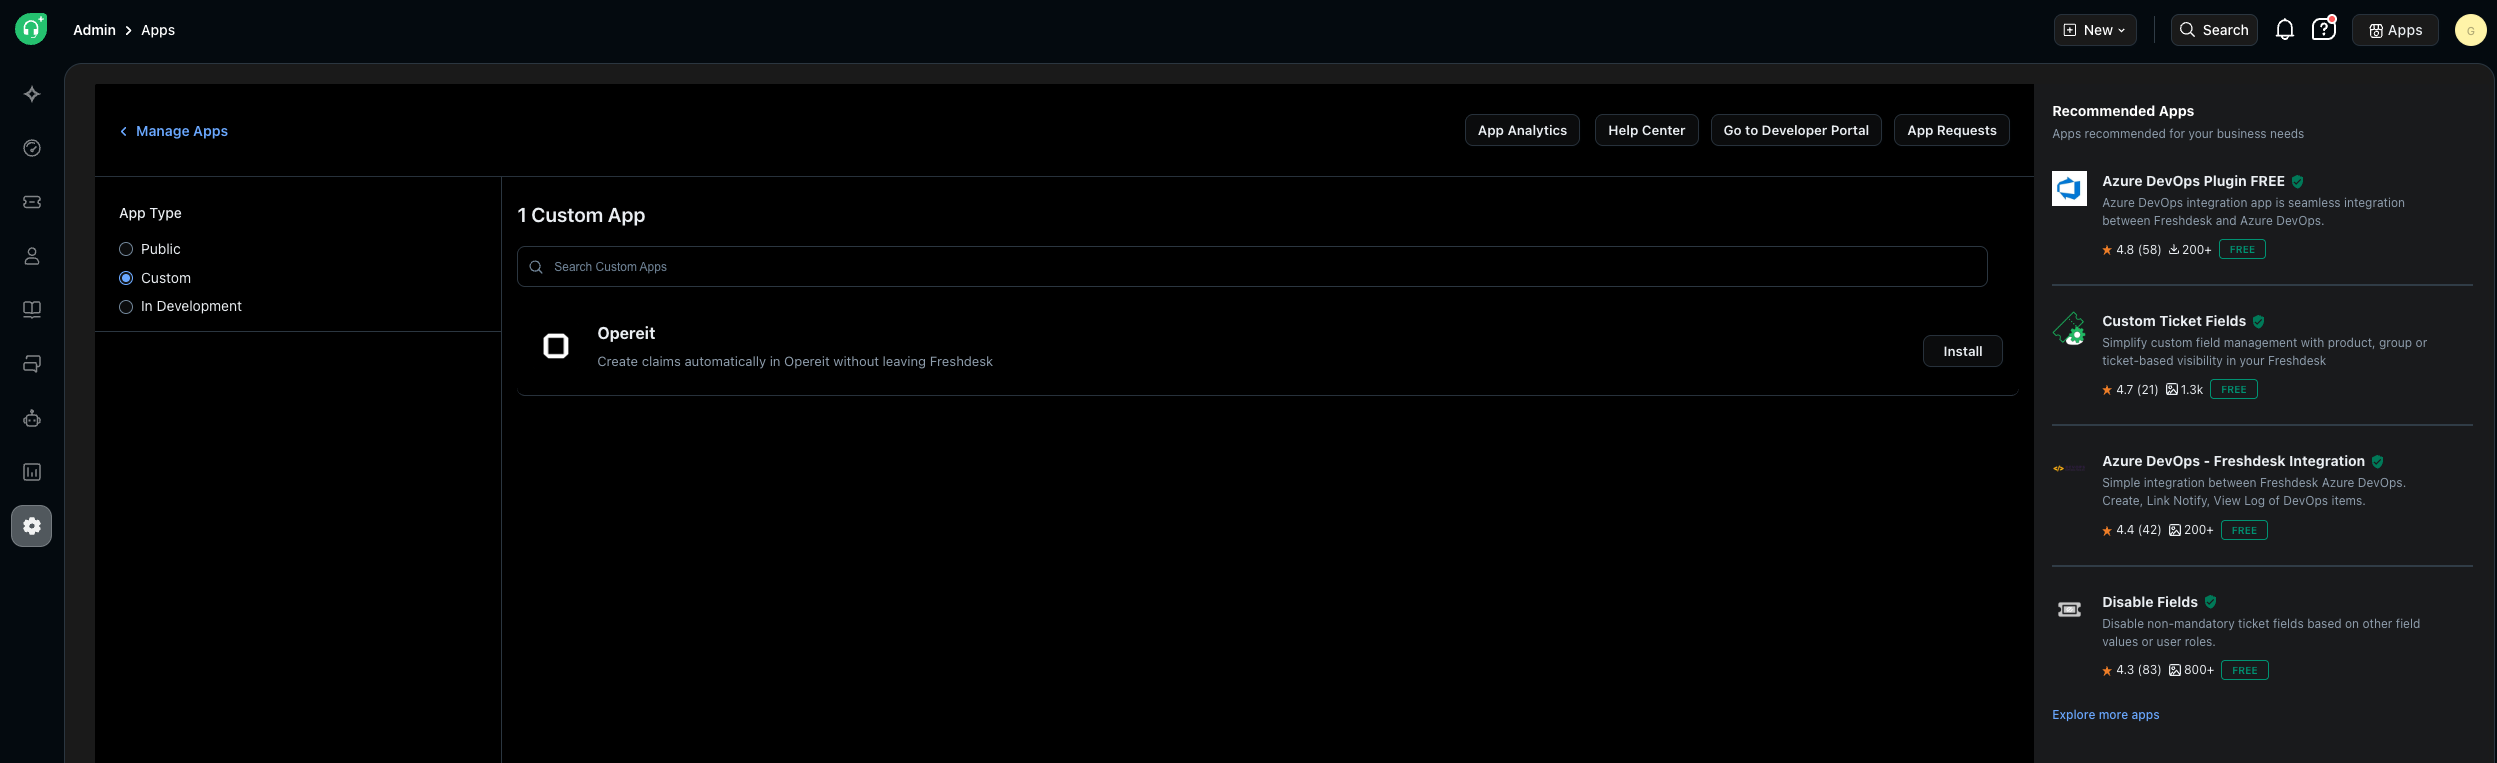Click FREE badge under Disable Fields
The image size is (2497, 763).
[x=2244, y=670]
